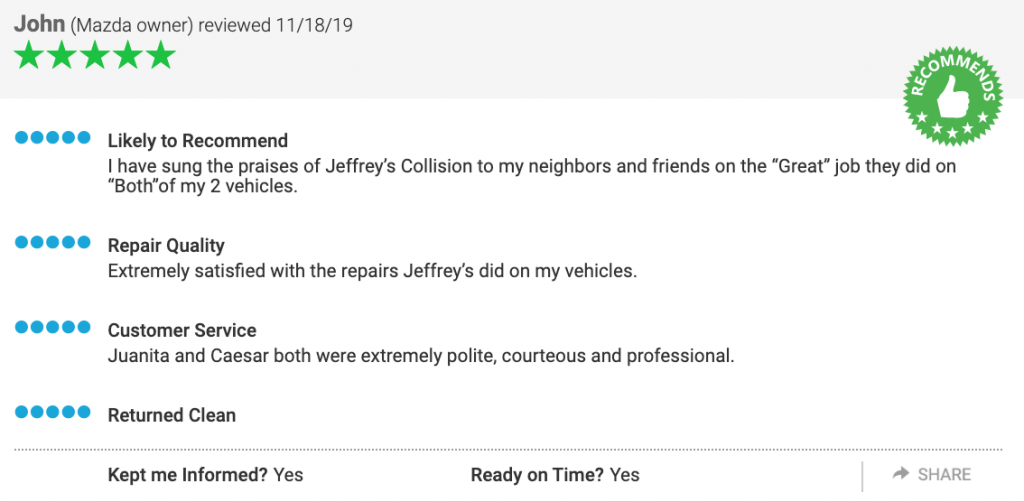Click the Repair Quality blue rating dots
This screenshot has height=502, width=1024.
[x=52, y=242]
